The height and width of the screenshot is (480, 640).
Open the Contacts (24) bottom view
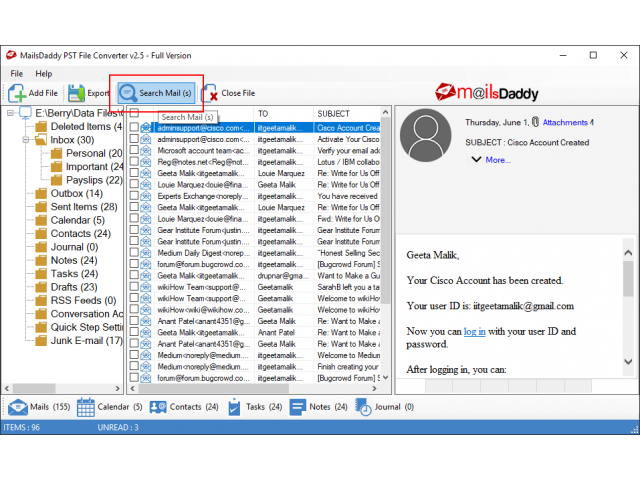tap(184, 407)
